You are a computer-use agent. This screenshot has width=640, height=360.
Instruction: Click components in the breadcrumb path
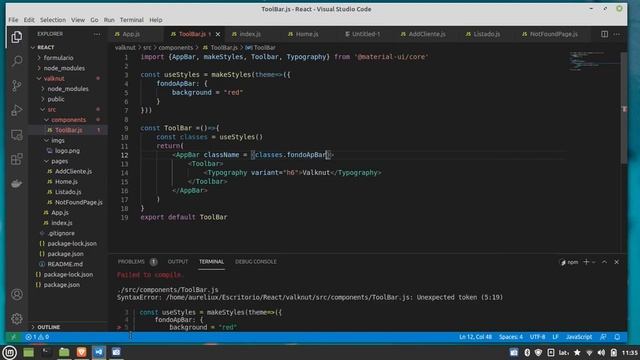(x=176, y=48)
